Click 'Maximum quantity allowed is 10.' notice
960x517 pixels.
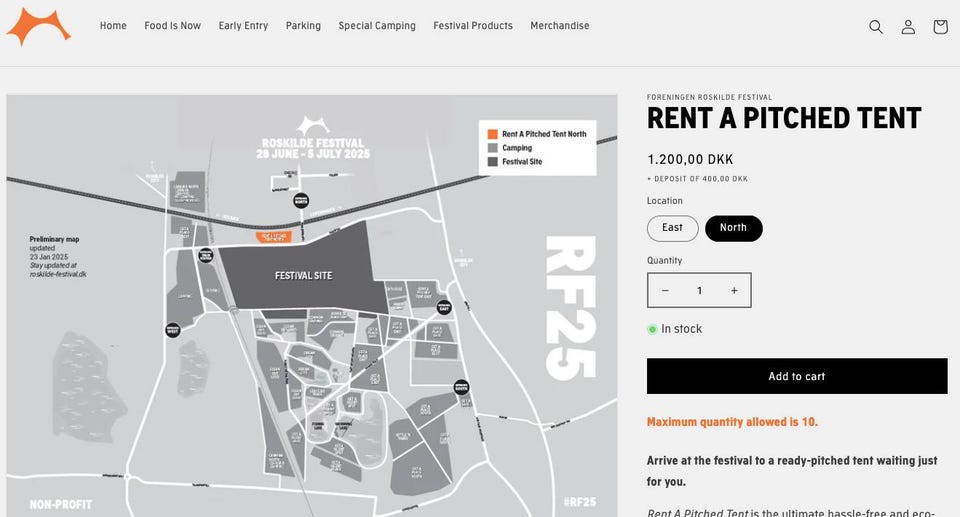click(x=732, y=422)
